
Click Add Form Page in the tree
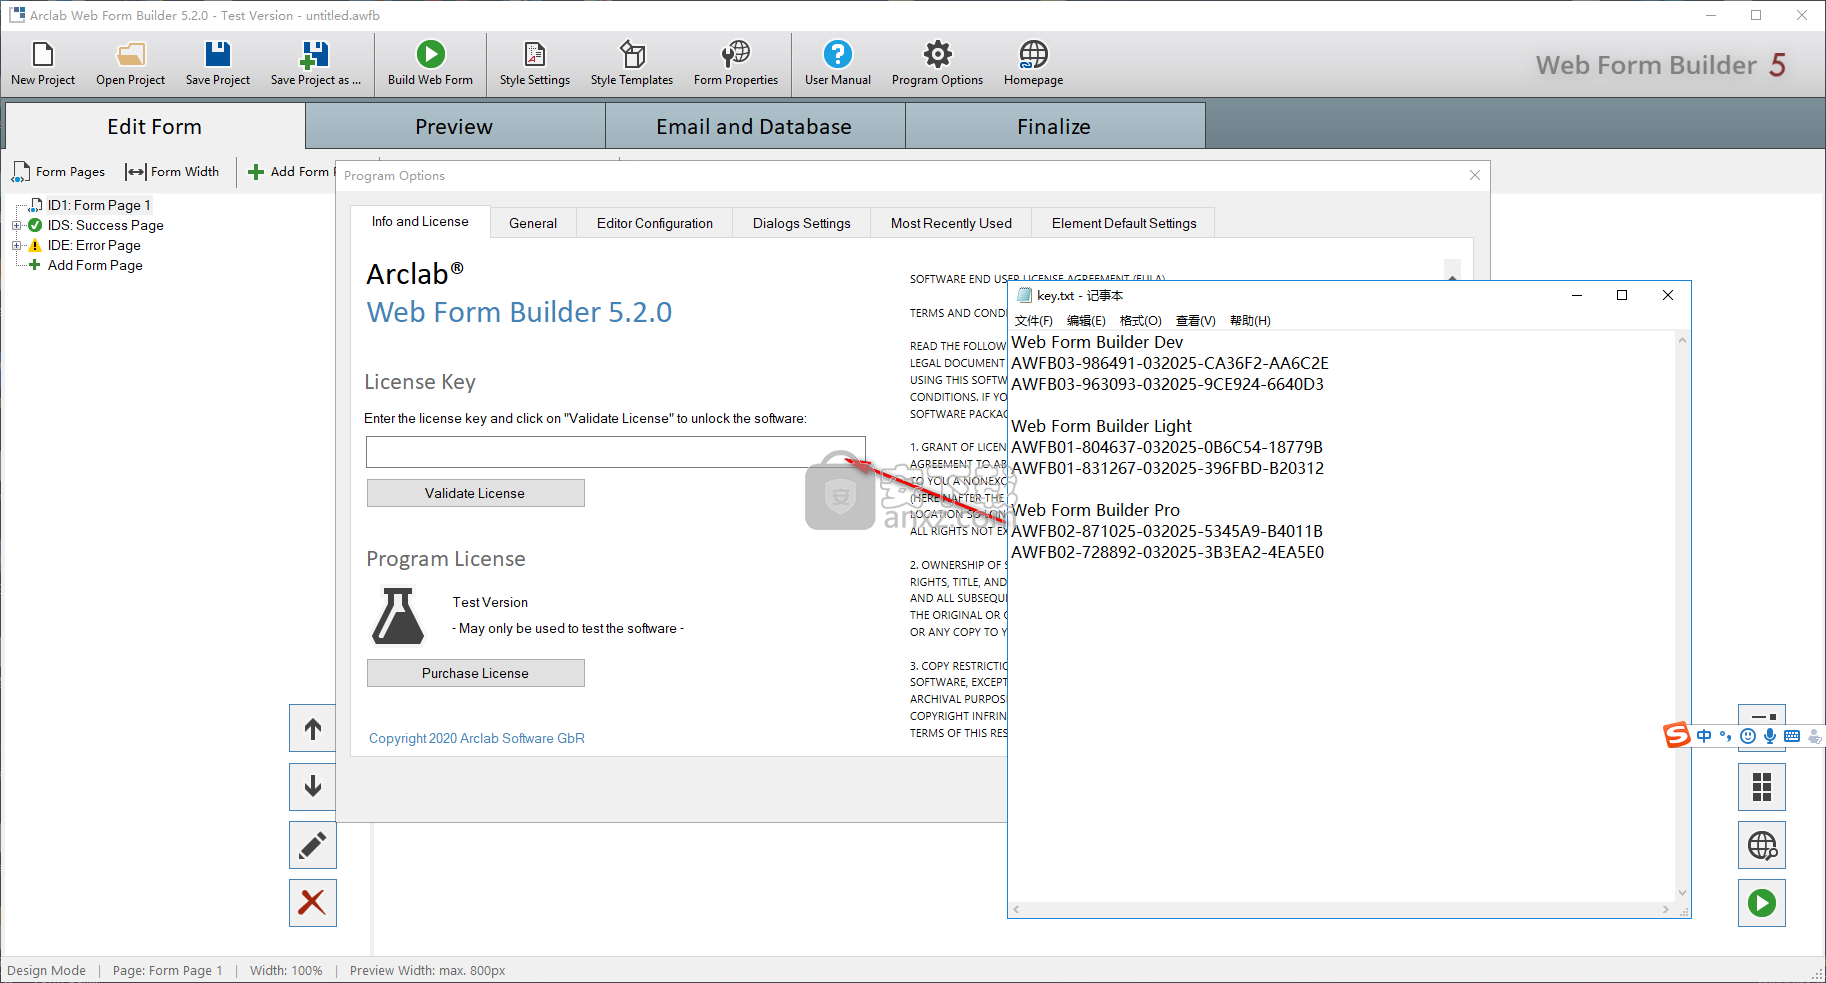[95, 265]
